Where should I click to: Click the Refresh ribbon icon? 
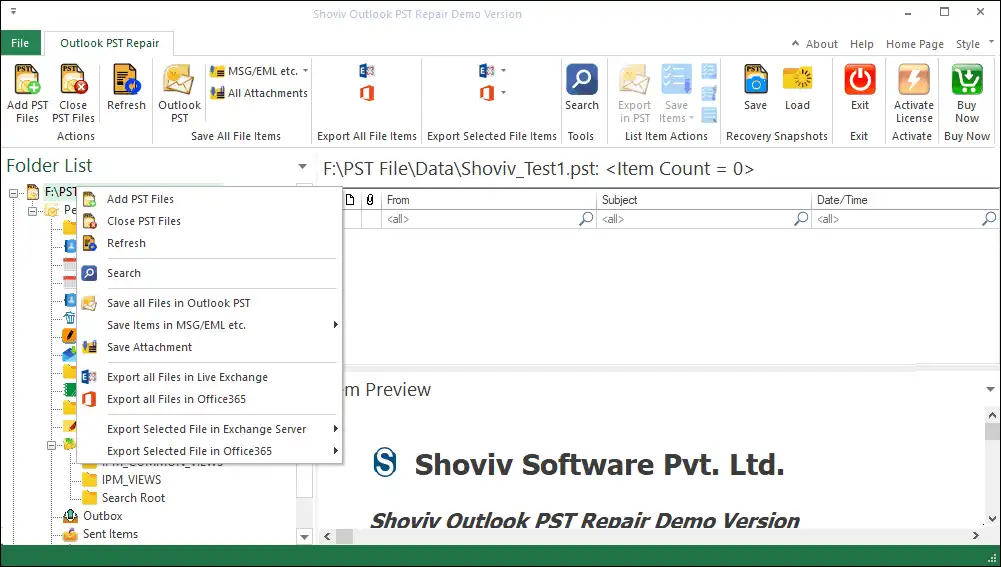[x=126, y=80]
